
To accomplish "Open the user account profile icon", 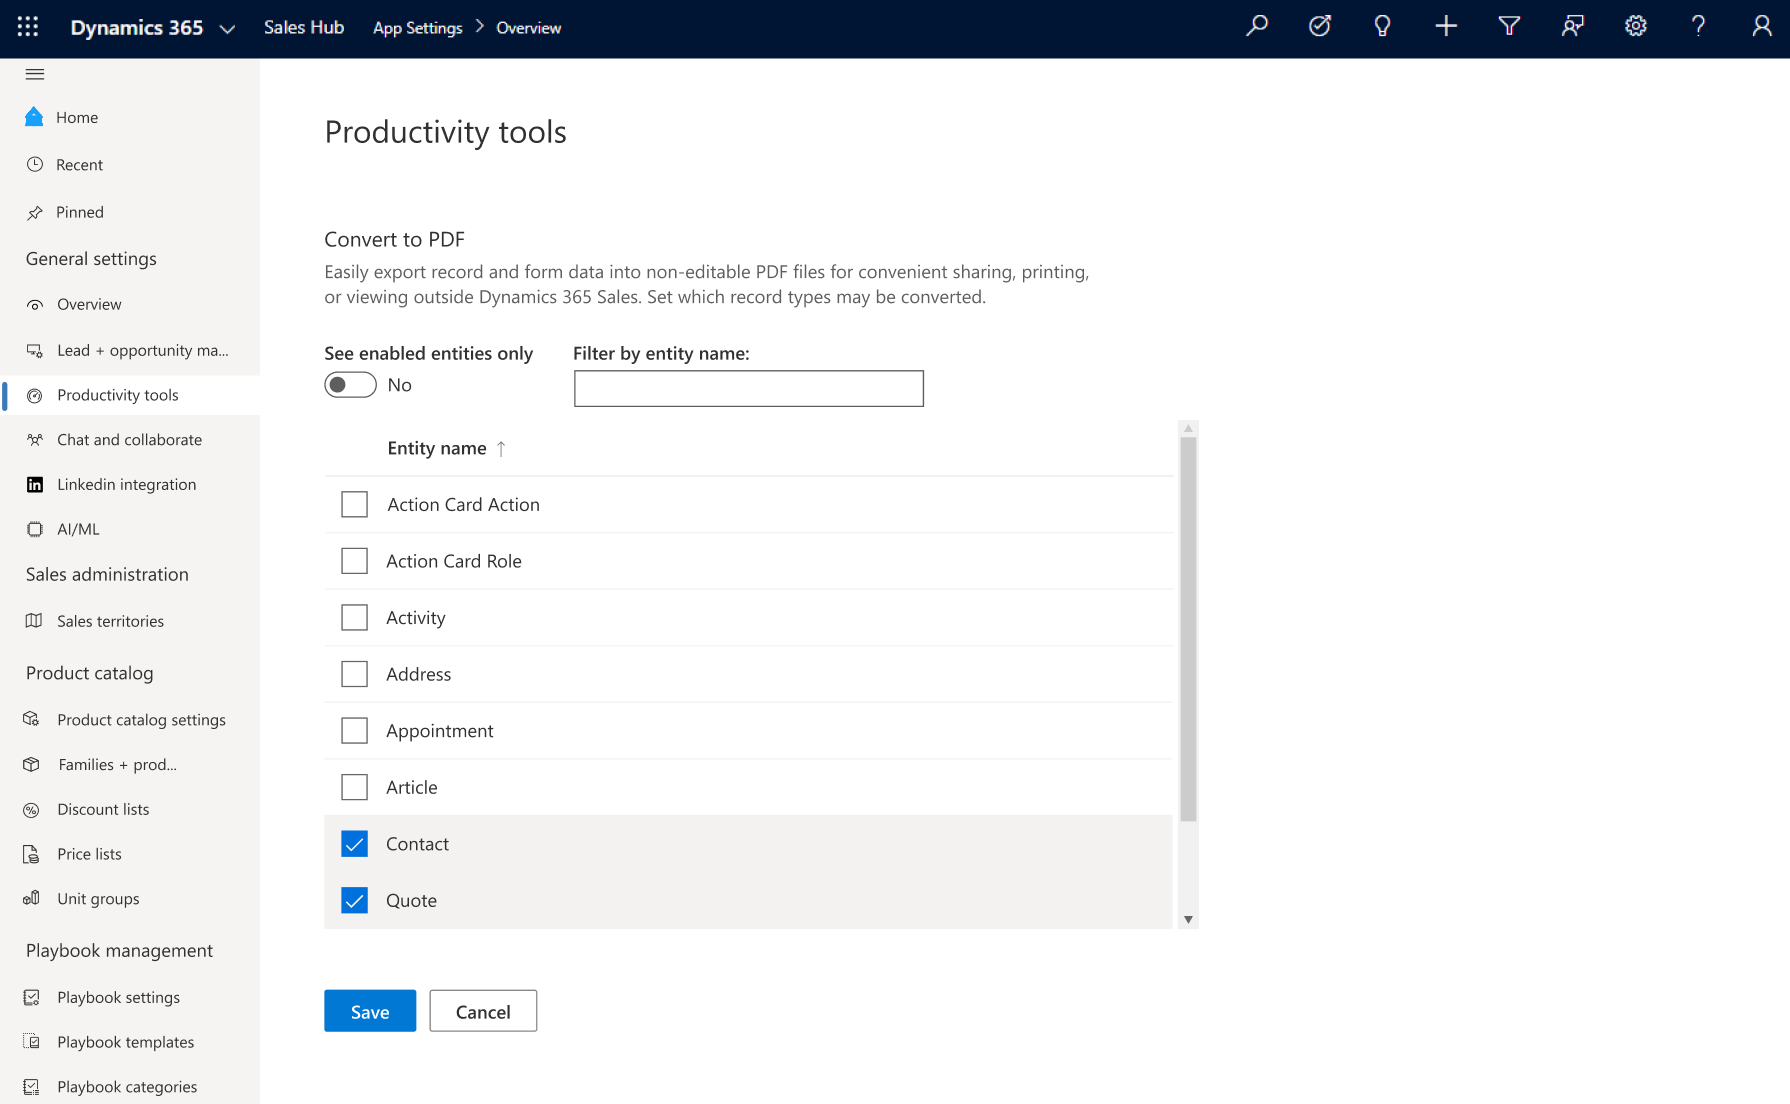I will [1762, 26].
